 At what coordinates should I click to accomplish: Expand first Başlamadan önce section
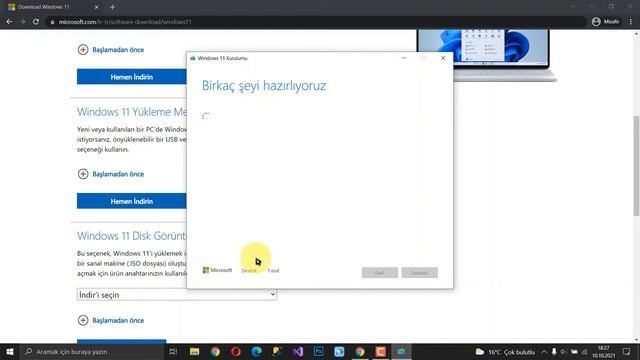click(x=111, y=50)
